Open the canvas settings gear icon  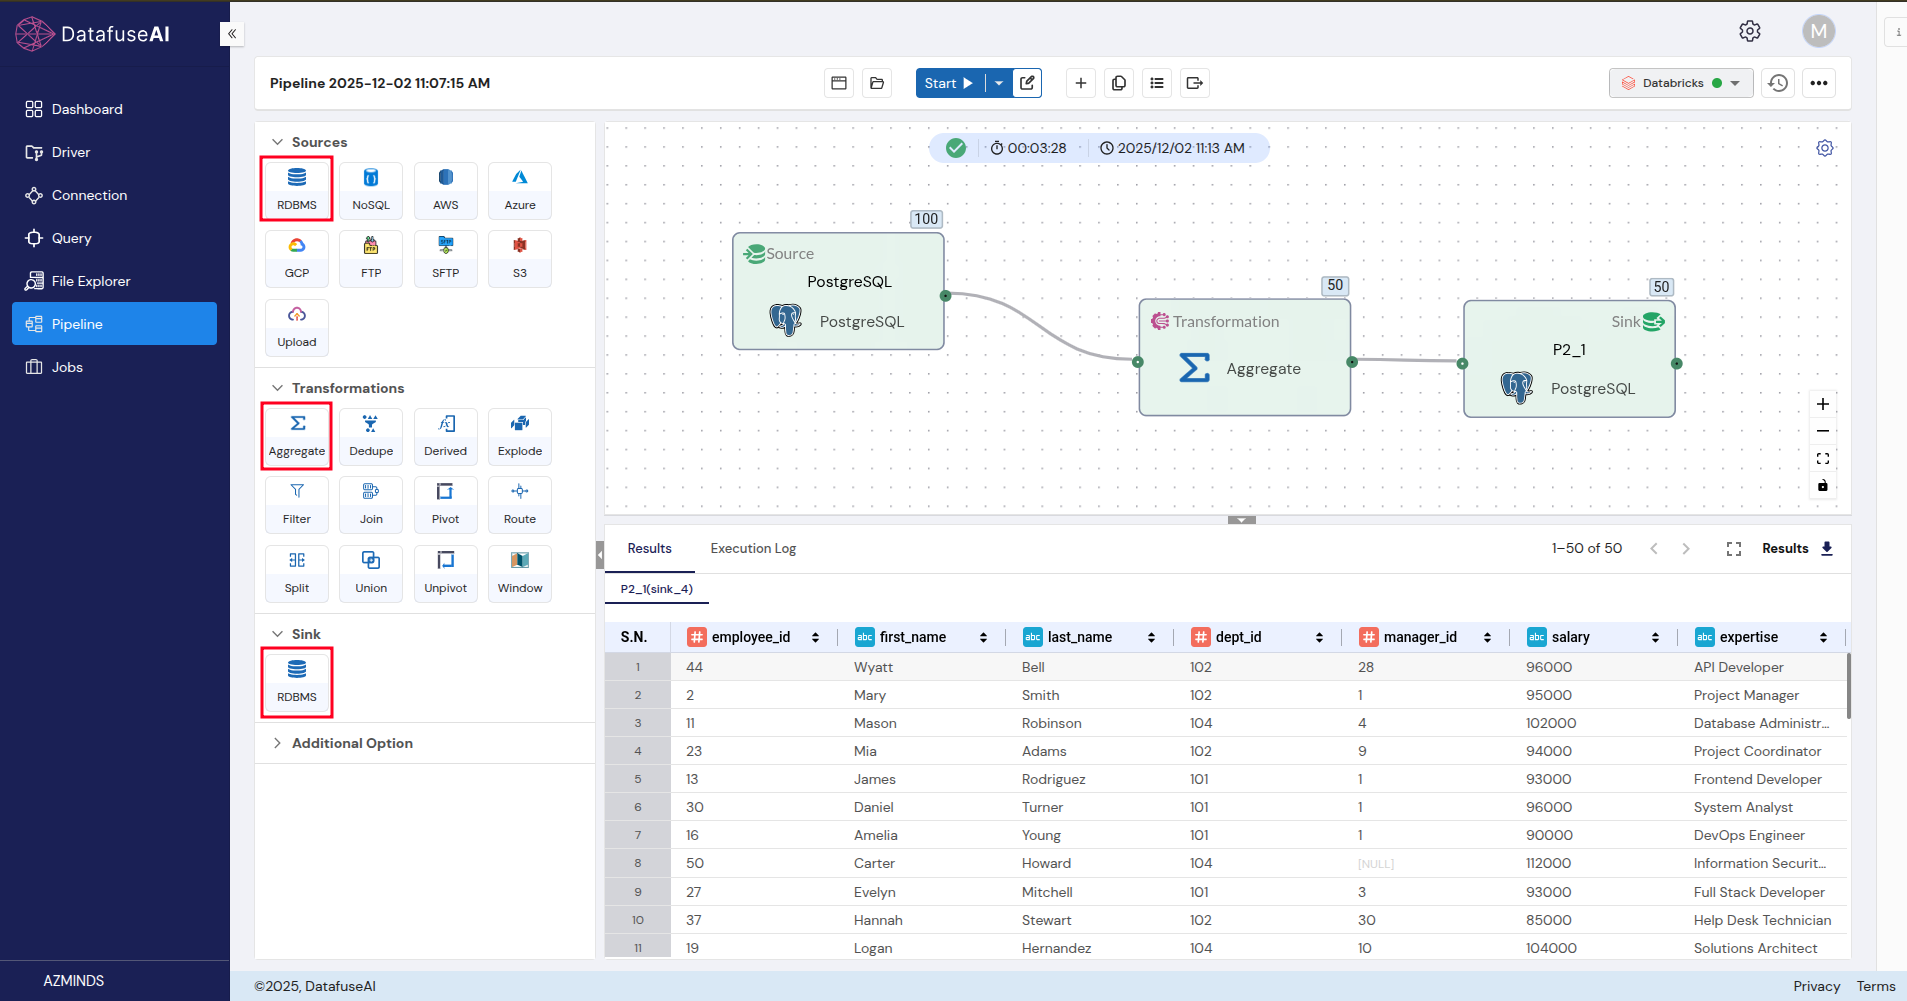coord(1824,148)
